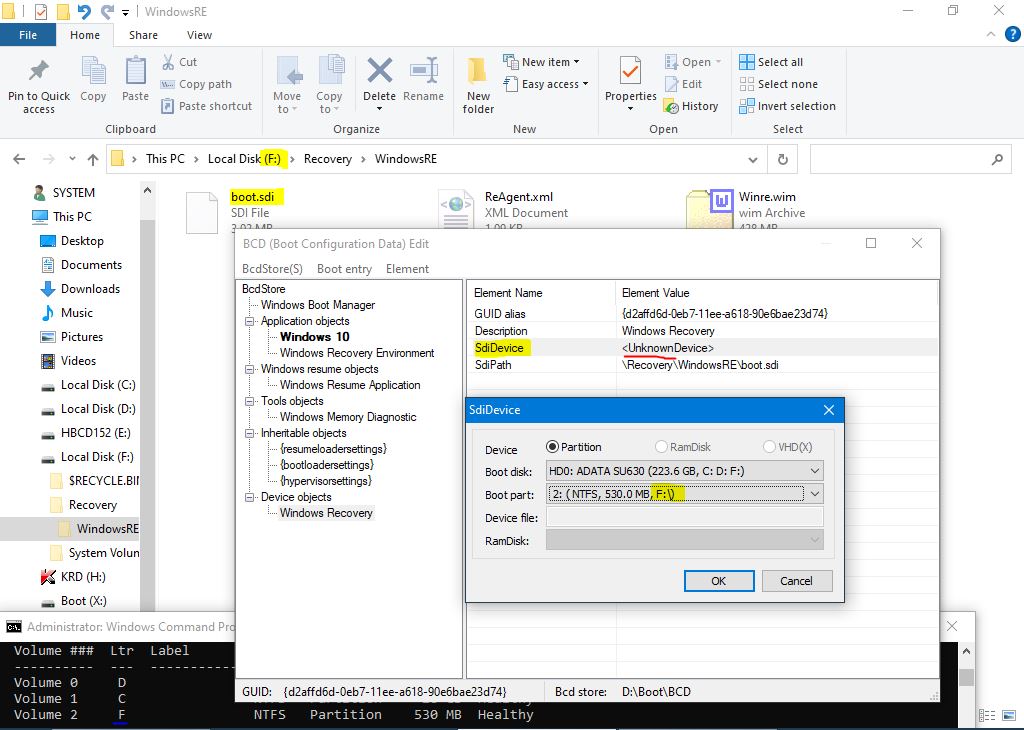
Task: Click the Device file input field
Action: (x=684, y=517)
